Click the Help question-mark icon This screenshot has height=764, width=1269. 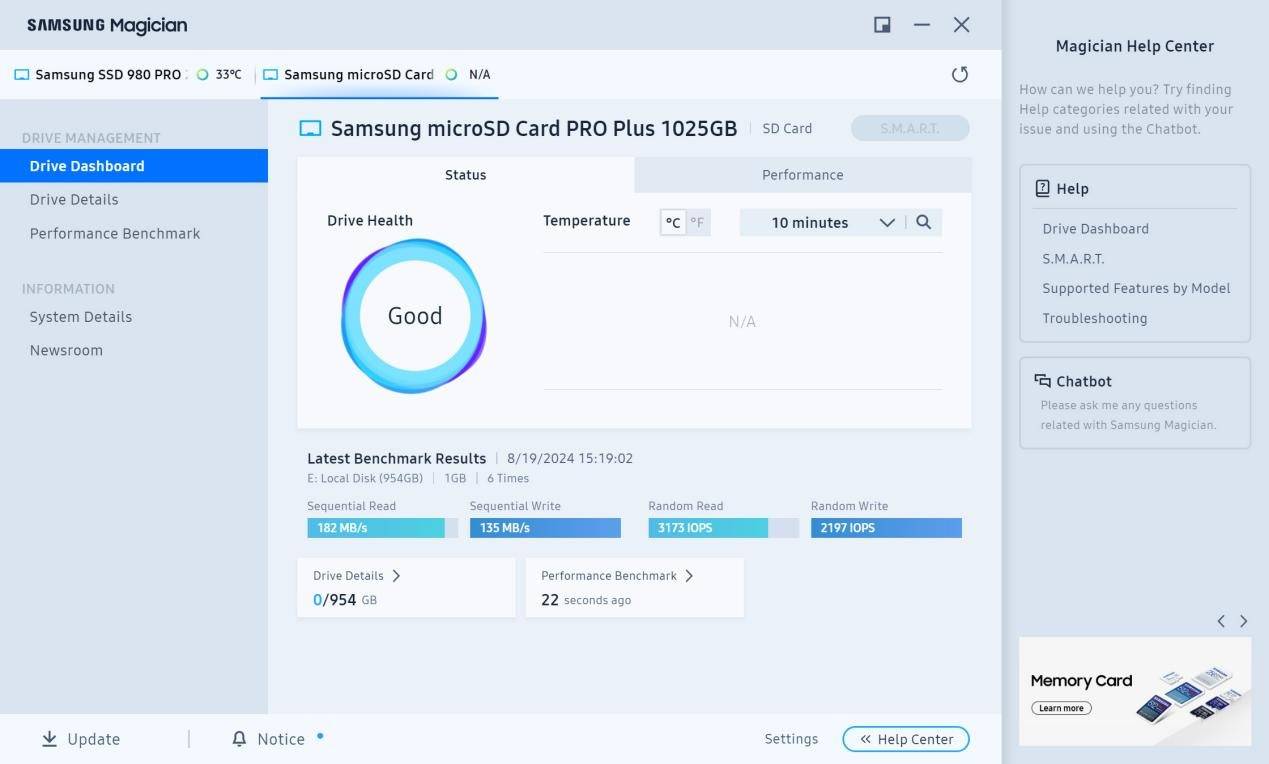pyautogui.click(x=1042, y=188)
